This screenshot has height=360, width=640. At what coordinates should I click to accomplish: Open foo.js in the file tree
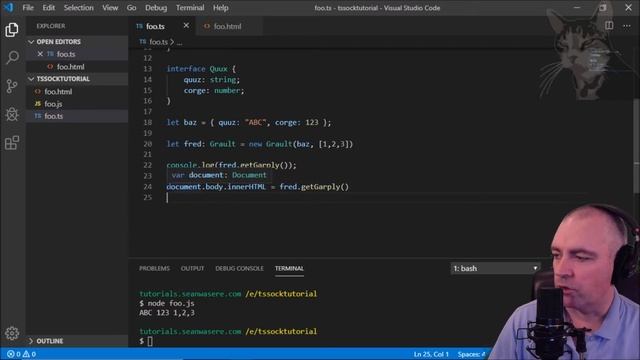(77, 104)
